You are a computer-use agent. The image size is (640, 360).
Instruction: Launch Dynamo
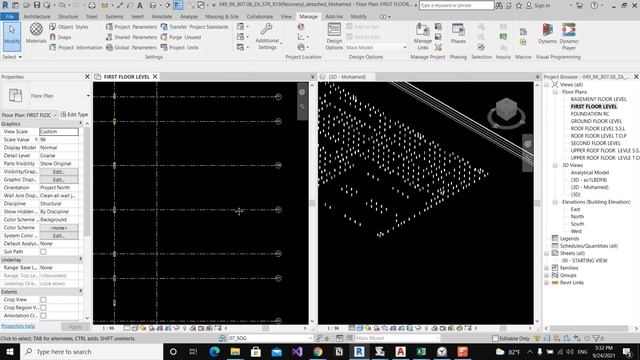pyautogui.click(x=547, y=33)
